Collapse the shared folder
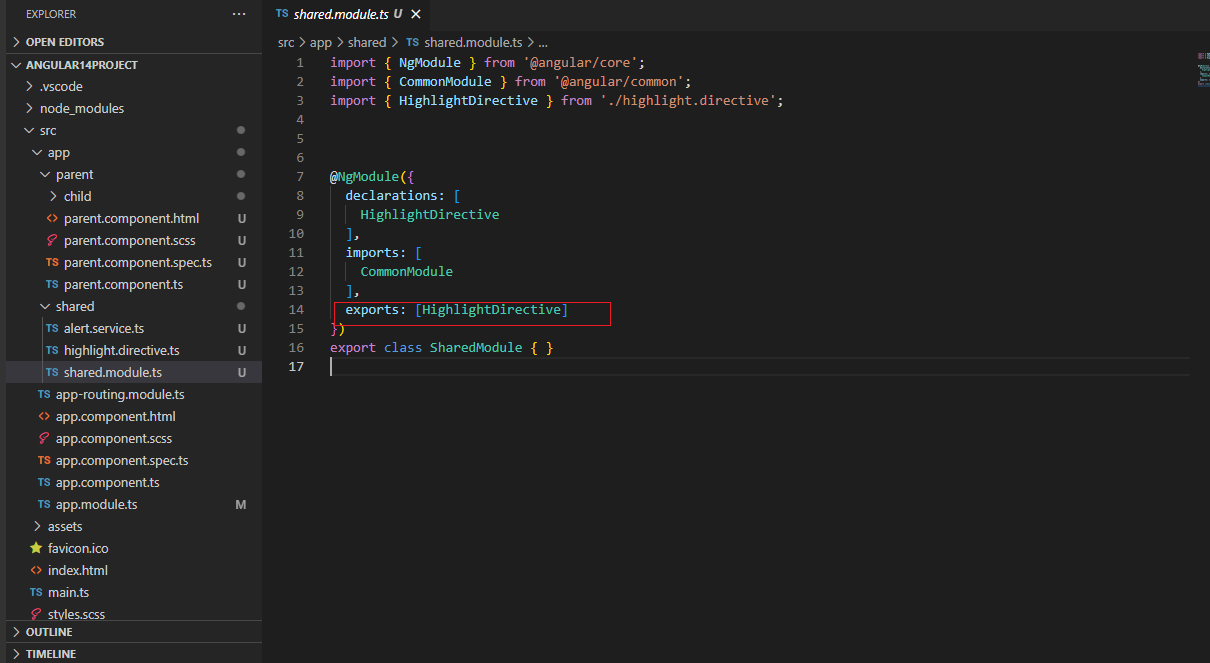Screen dimensions: 1210x663 pyautogui.click(x=44, y=306)
